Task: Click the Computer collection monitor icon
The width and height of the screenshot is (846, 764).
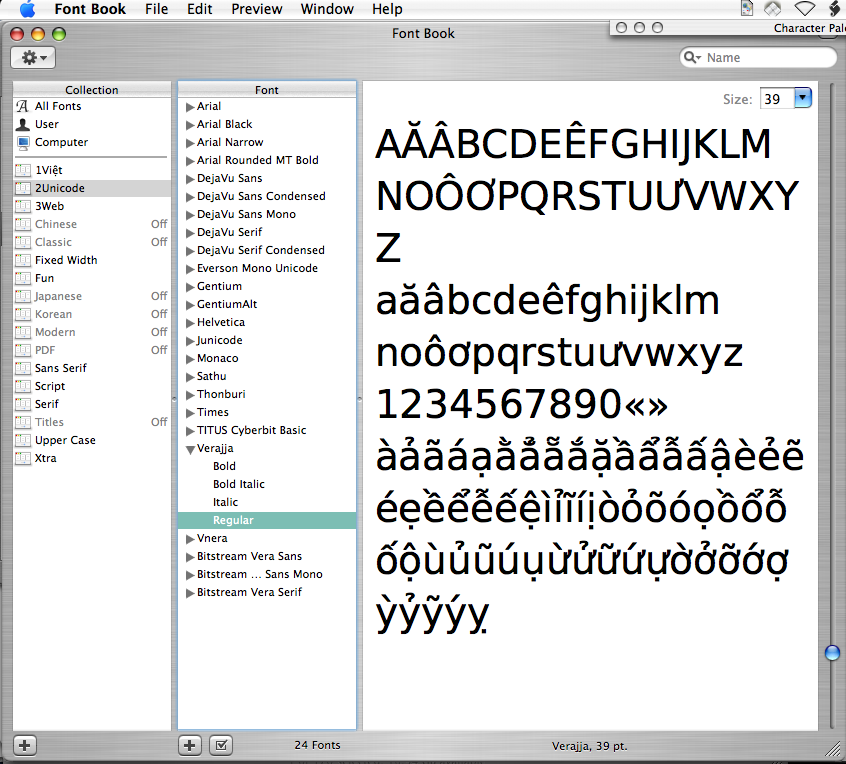Action: (x=23, y=142)
